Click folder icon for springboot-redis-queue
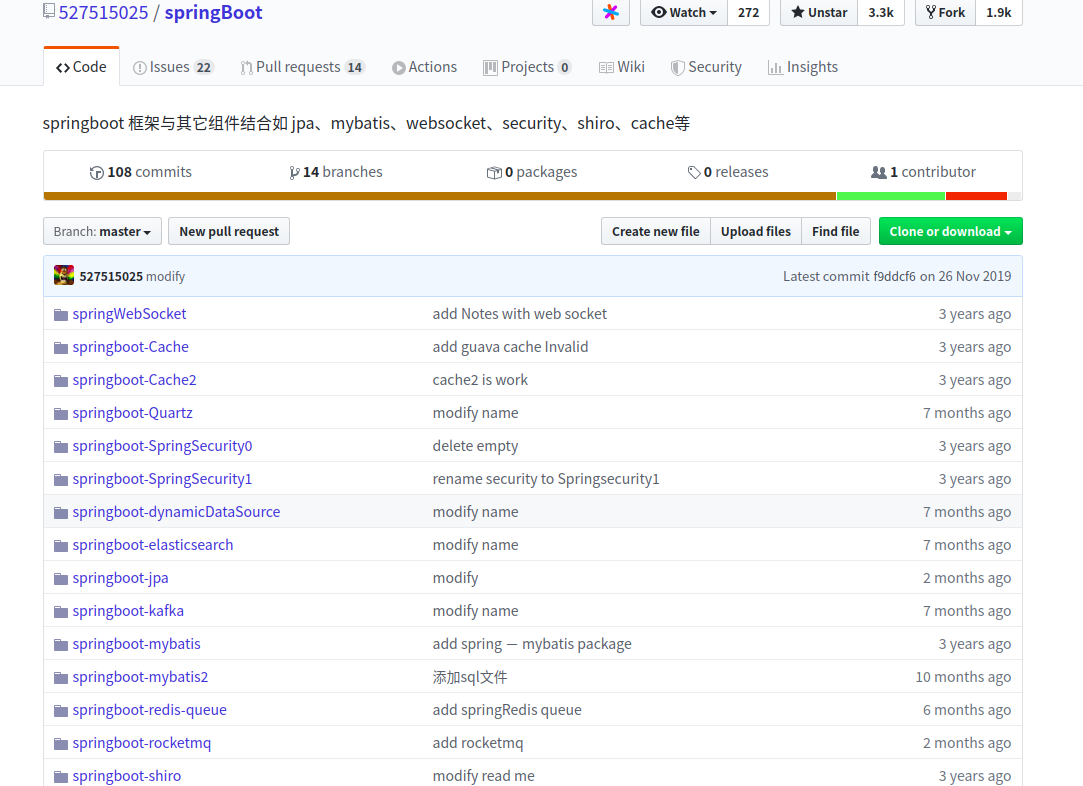 [61, 711]
